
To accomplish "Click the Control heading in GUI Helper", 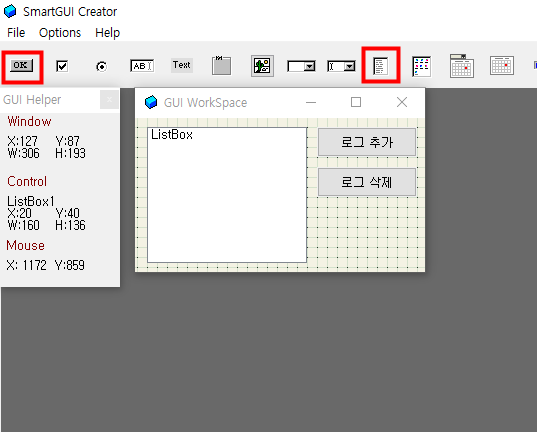I will (27, 182).
